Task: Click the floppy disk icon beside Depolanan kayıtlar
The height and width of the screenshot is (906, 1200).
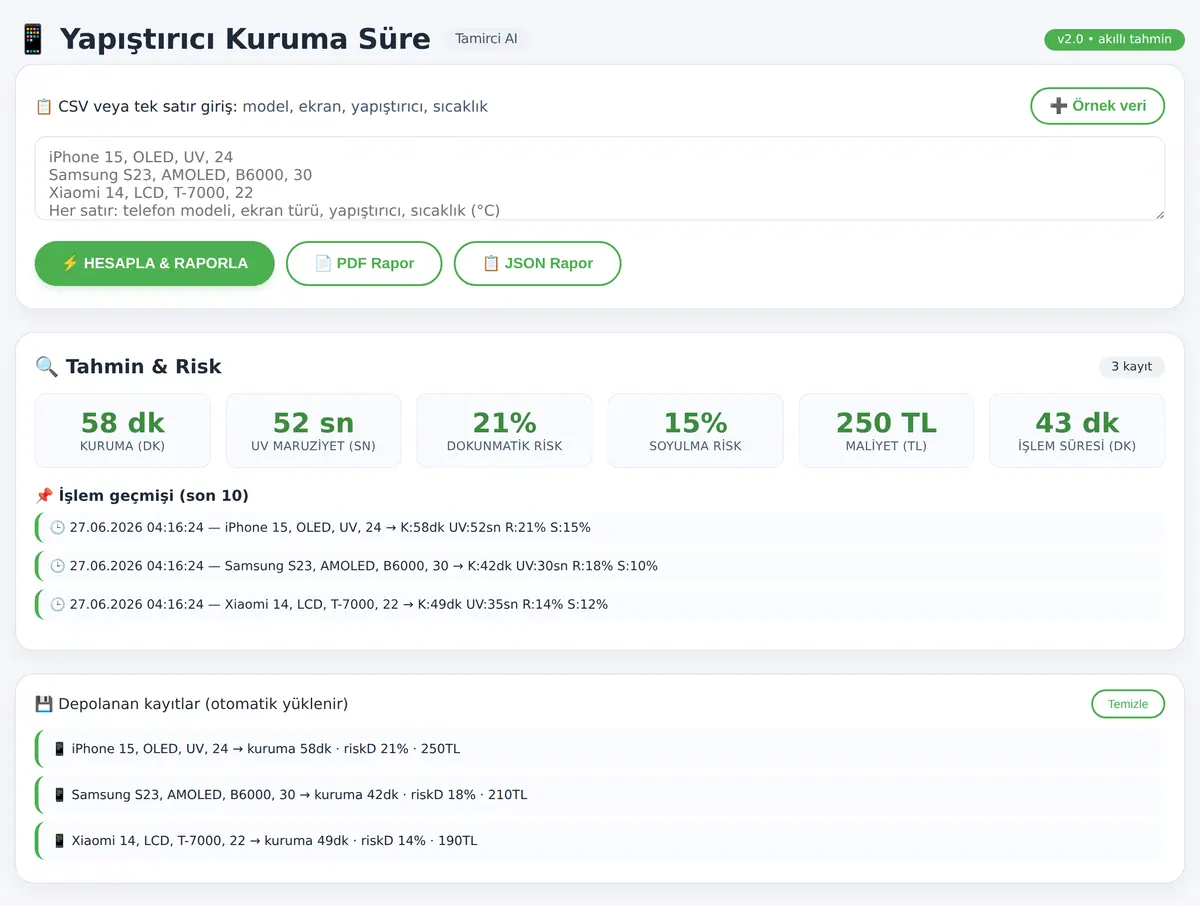Action: point(44,704)
